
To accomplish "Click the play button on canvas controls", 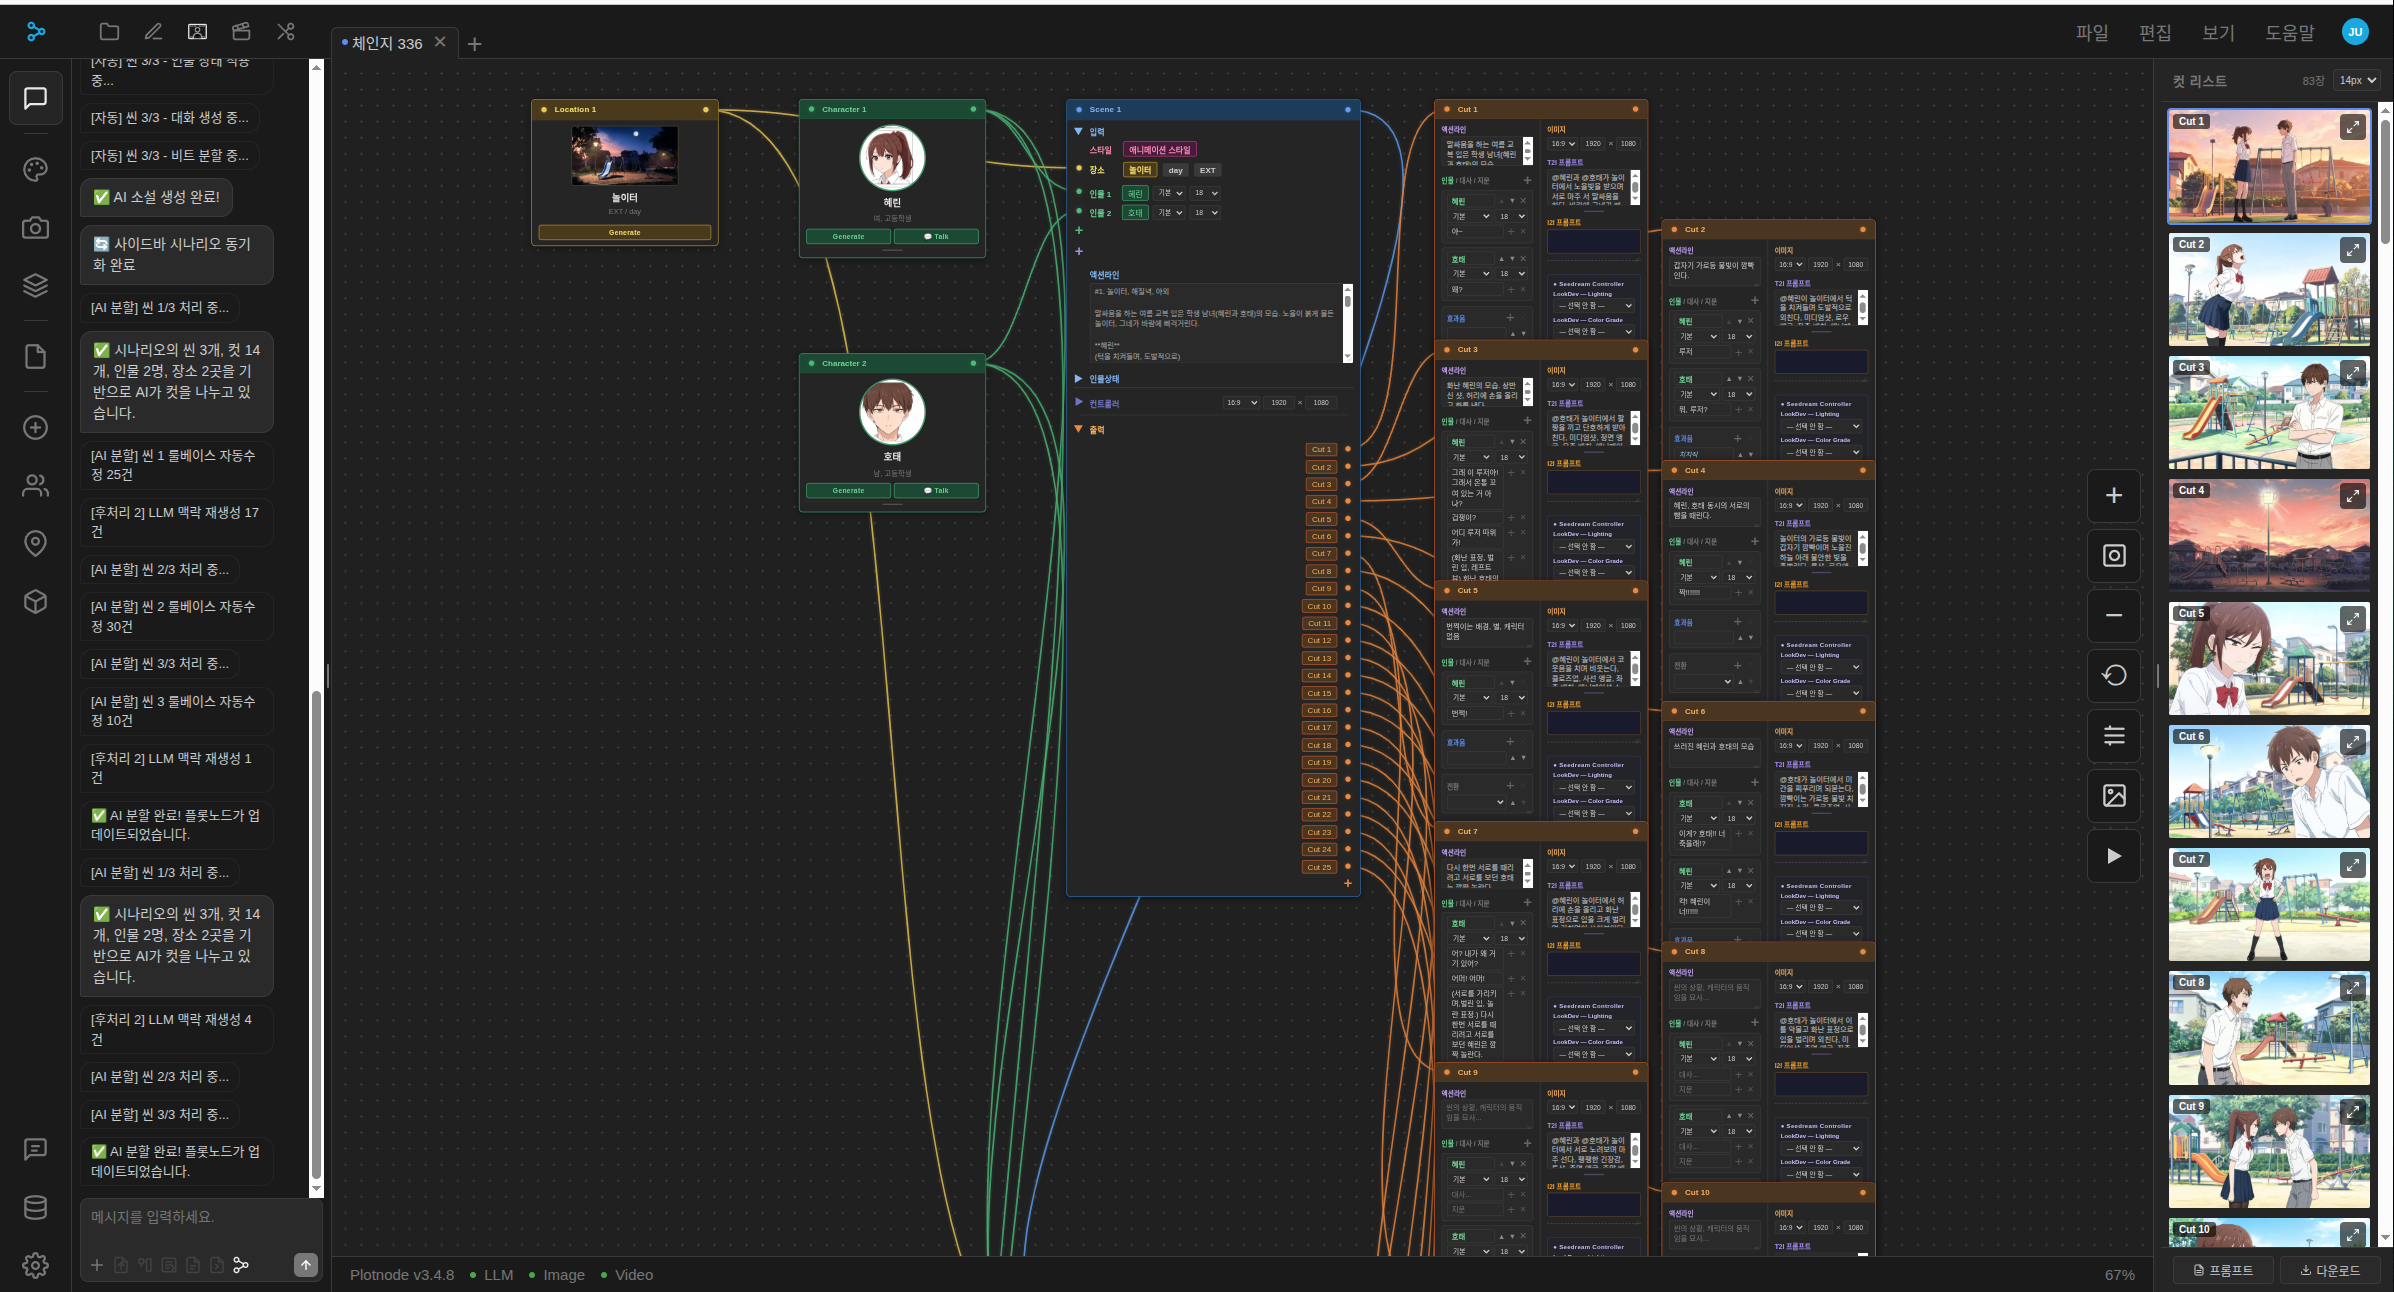I will (x=2113, y=856).
